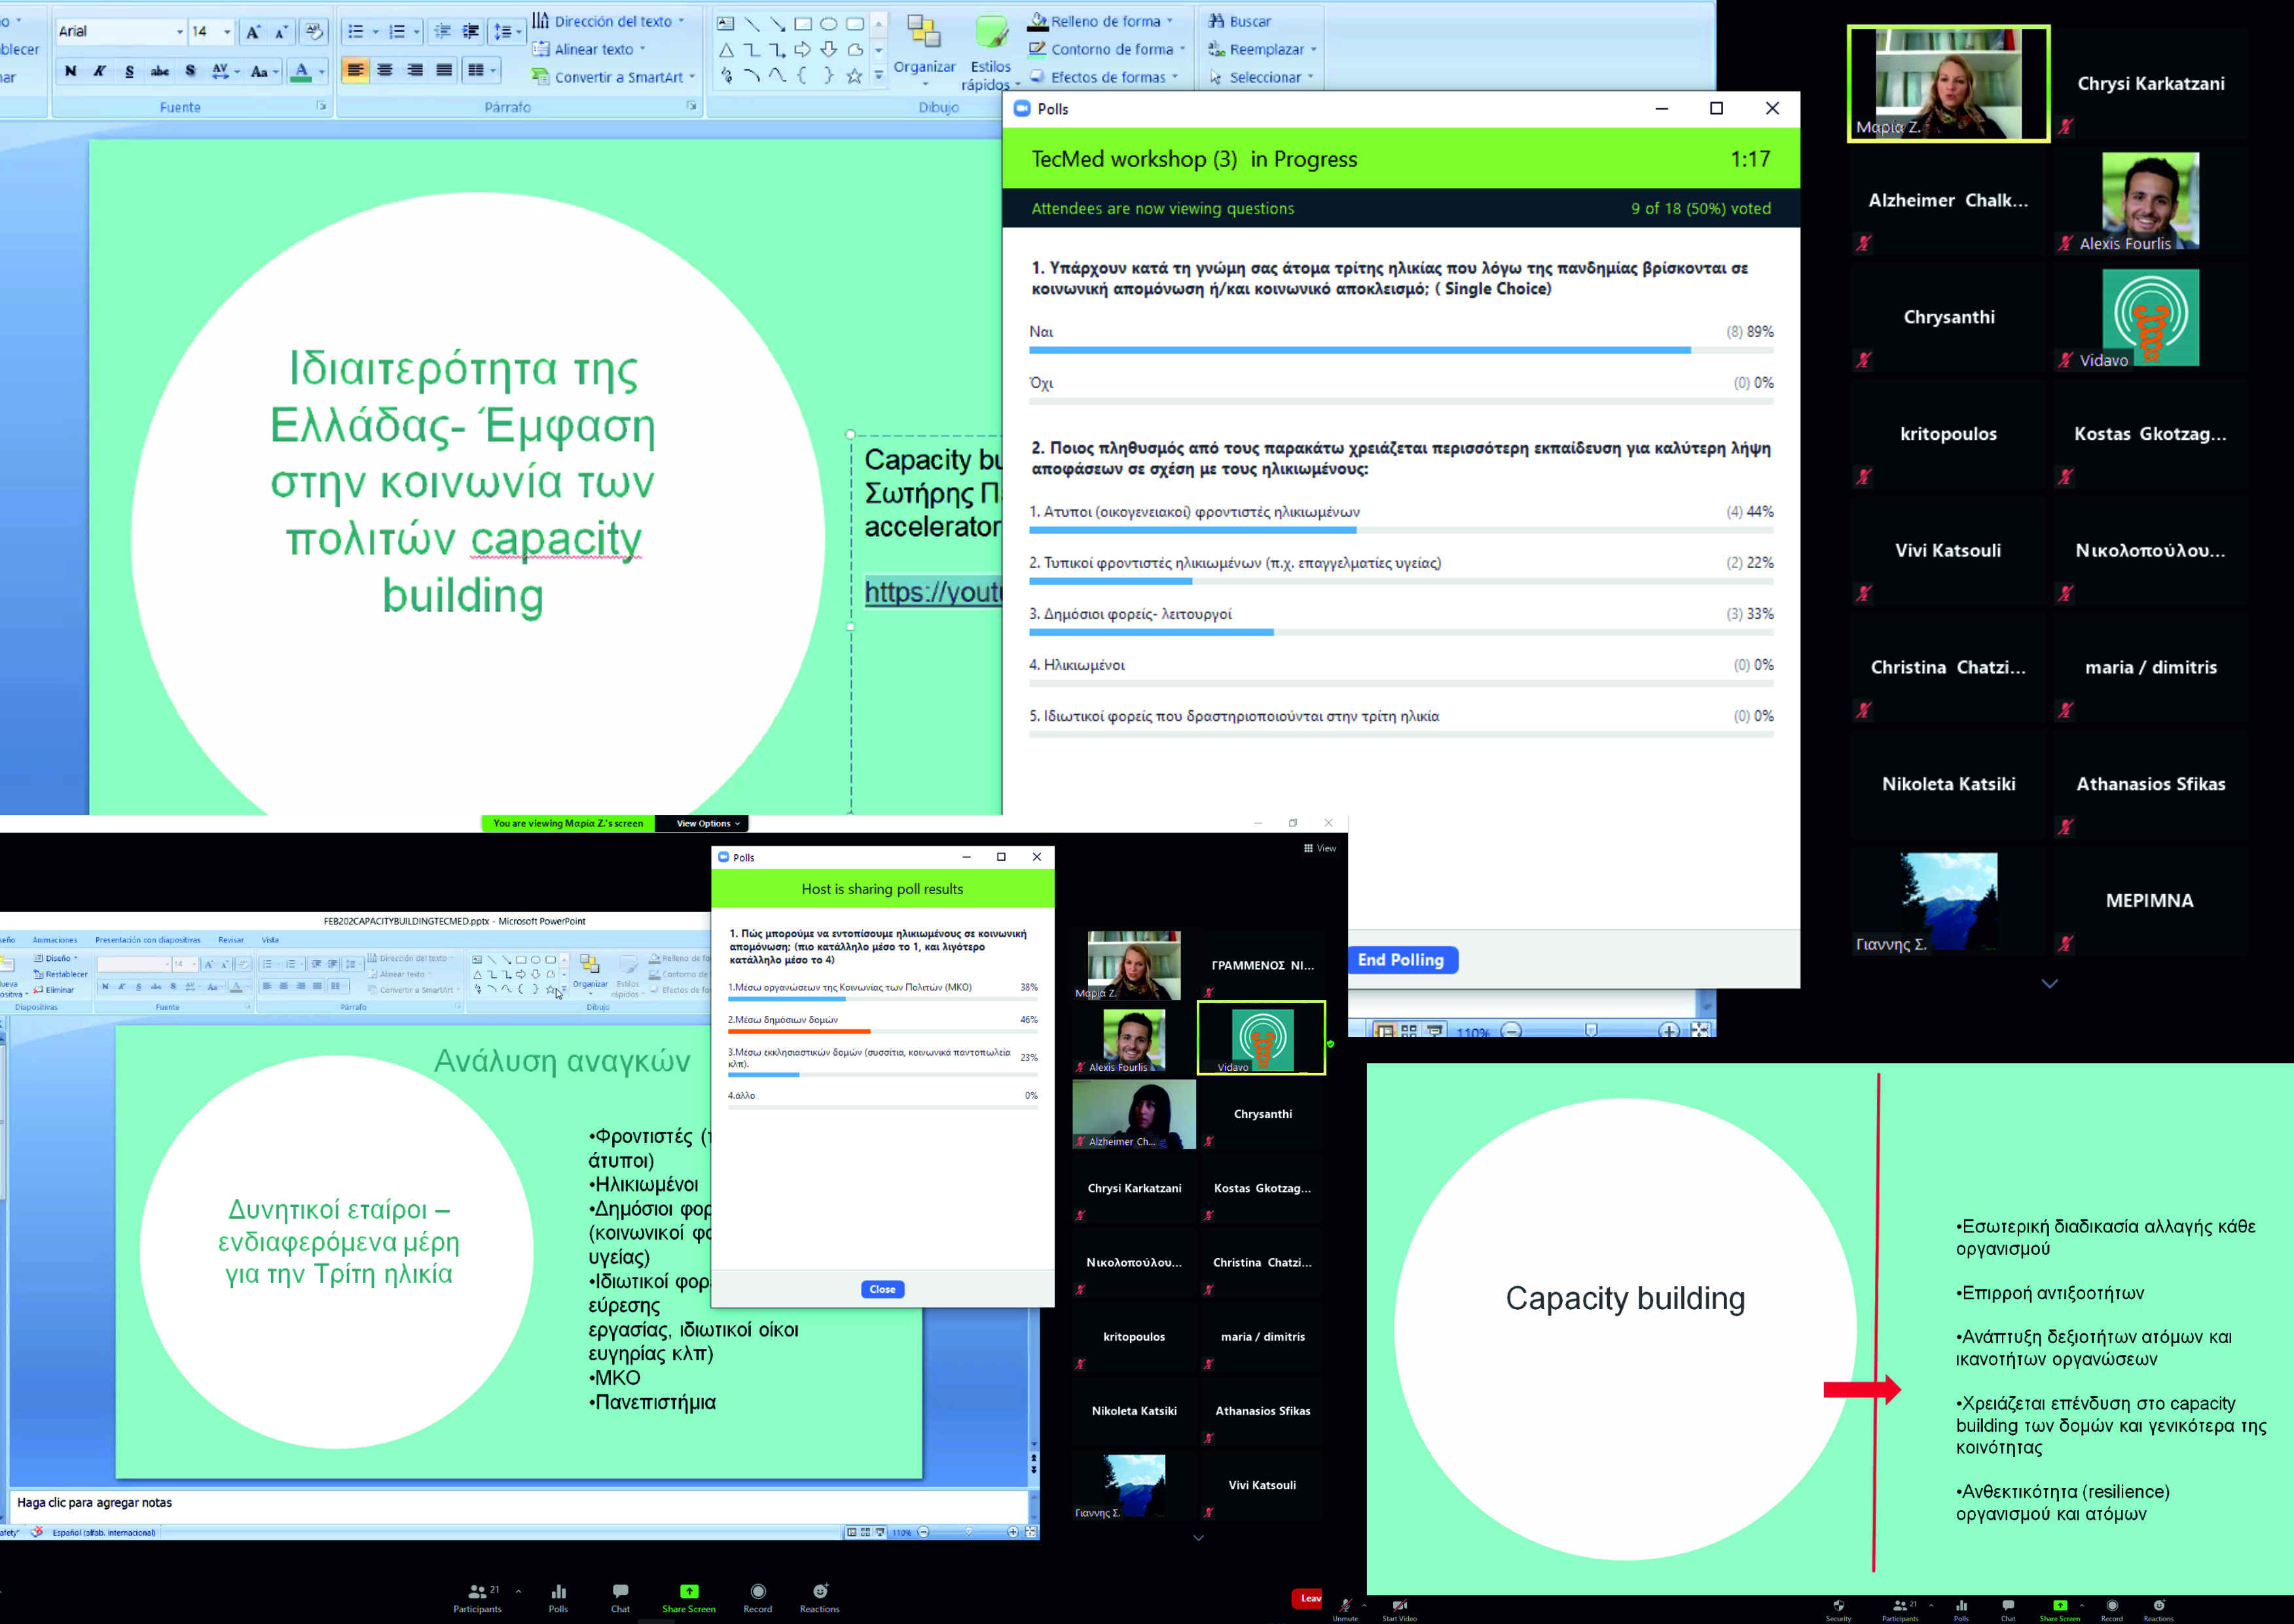Image resolution: width=2294 pixels, height=1624 pixels.
Task: Toggle underline (S) in the Arial ribbon's Fuente group
Action: click(x=129, y=71)
